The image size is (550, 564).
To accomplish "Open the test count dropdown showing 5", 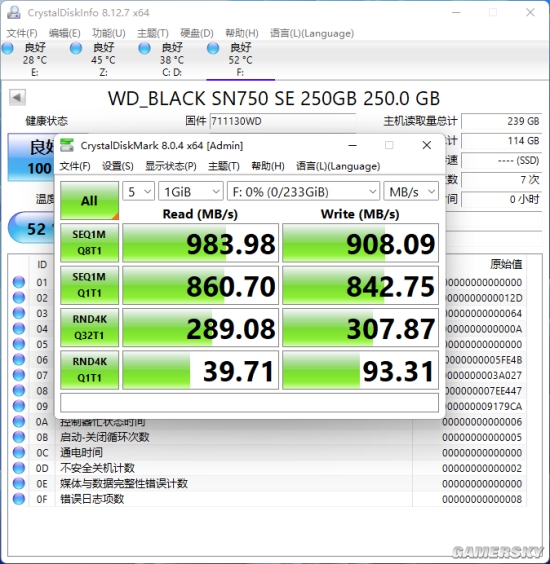I will point(138,191).
